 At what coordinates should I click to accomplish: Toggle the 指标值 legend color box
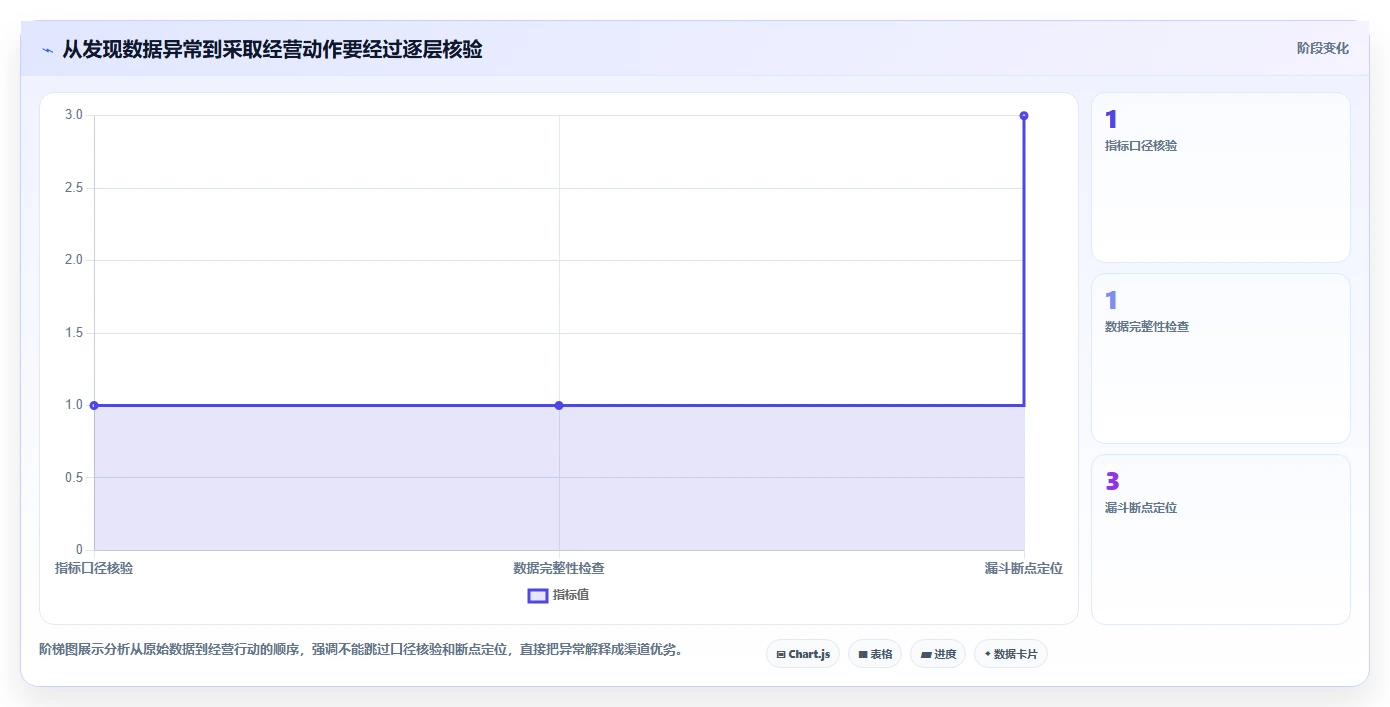538,595
